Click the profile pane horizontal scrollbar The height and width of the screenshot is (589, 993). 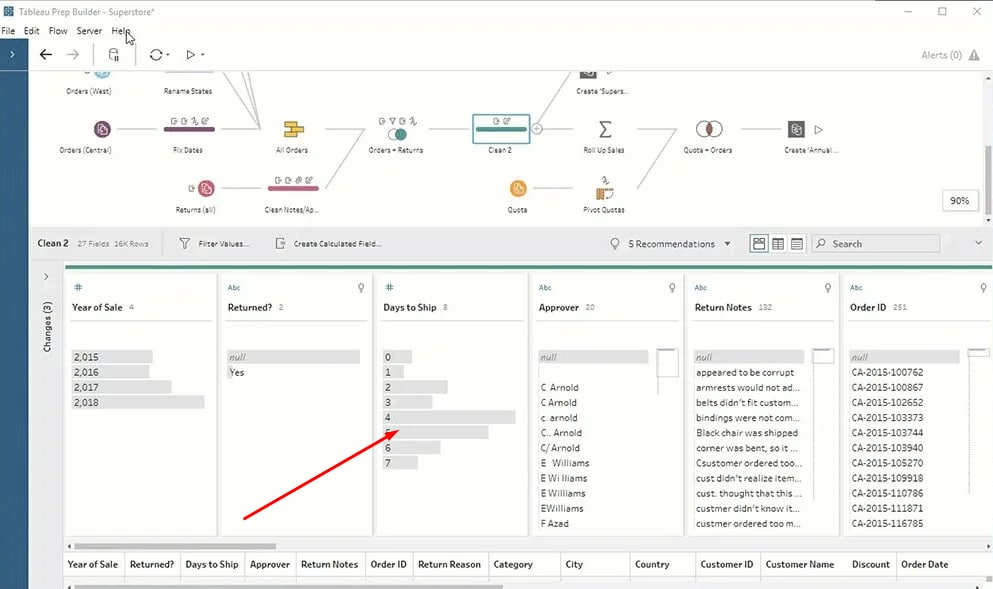pyautogui.click(x=175, y=546)
